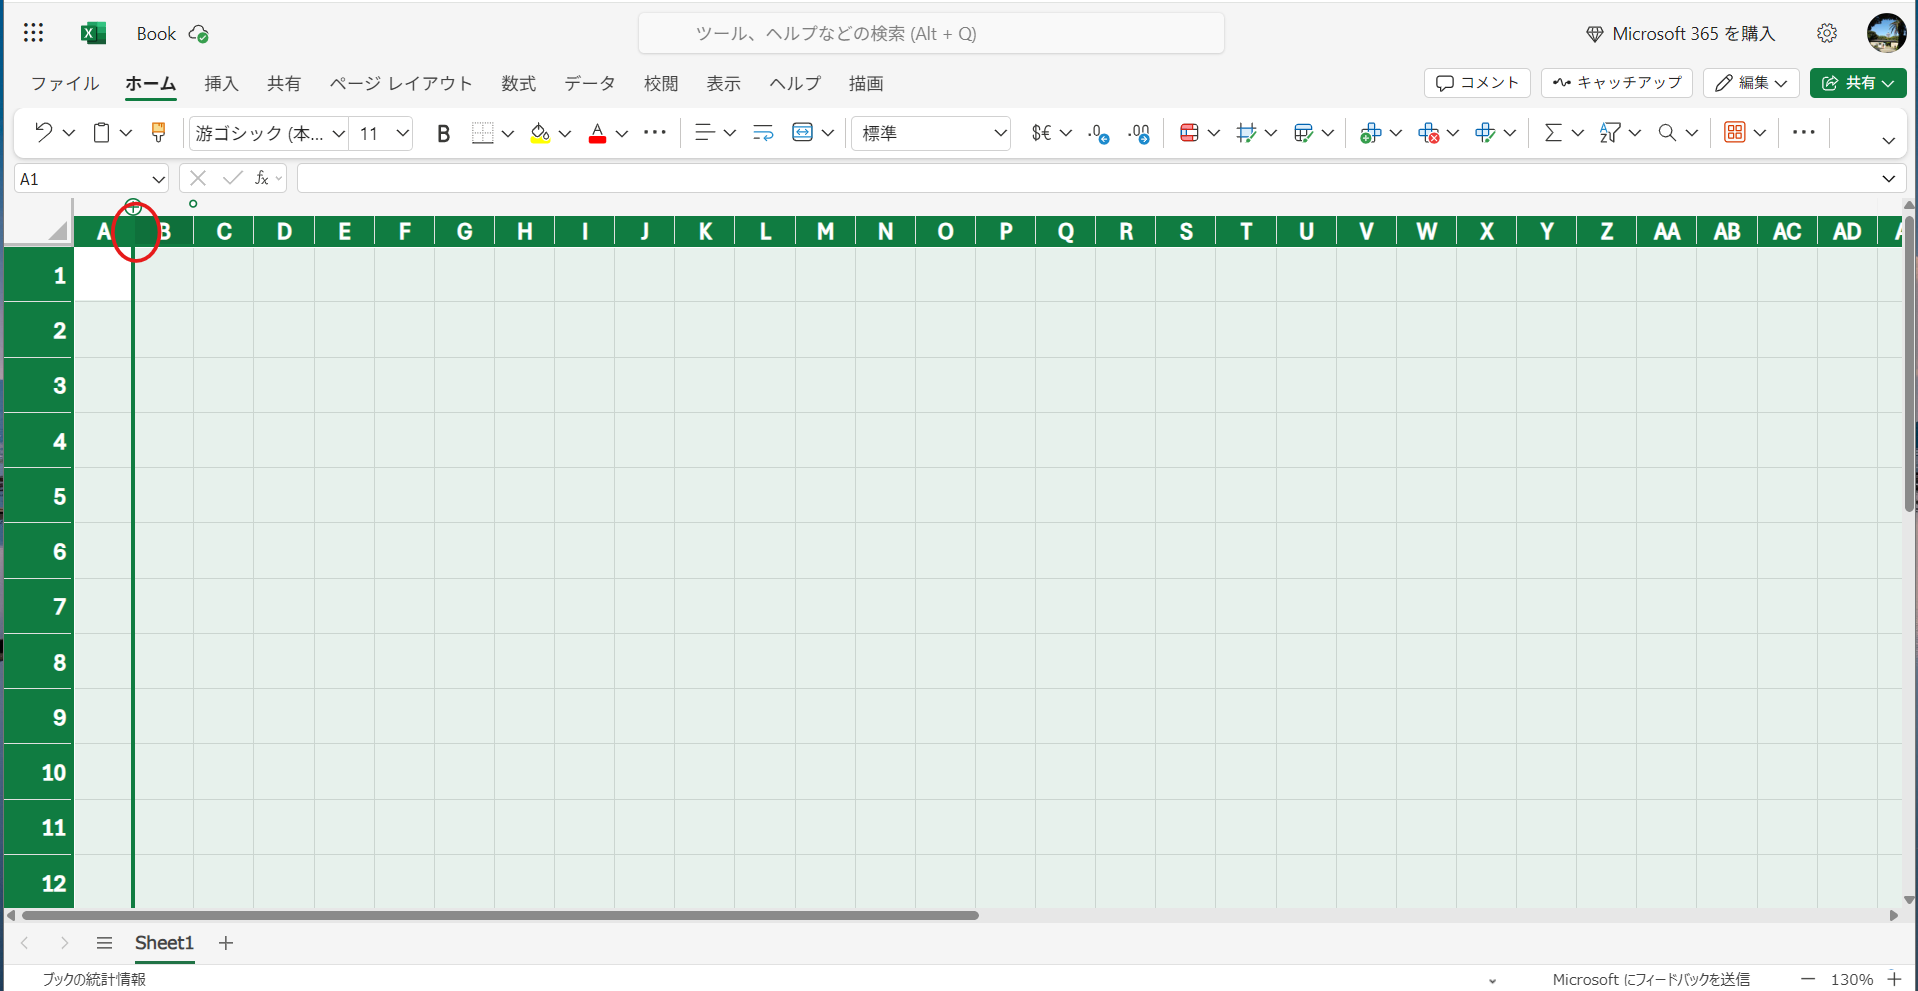Open the 校閲 tab
This screenshot has height=991, width=1918.
click(661, 83)
